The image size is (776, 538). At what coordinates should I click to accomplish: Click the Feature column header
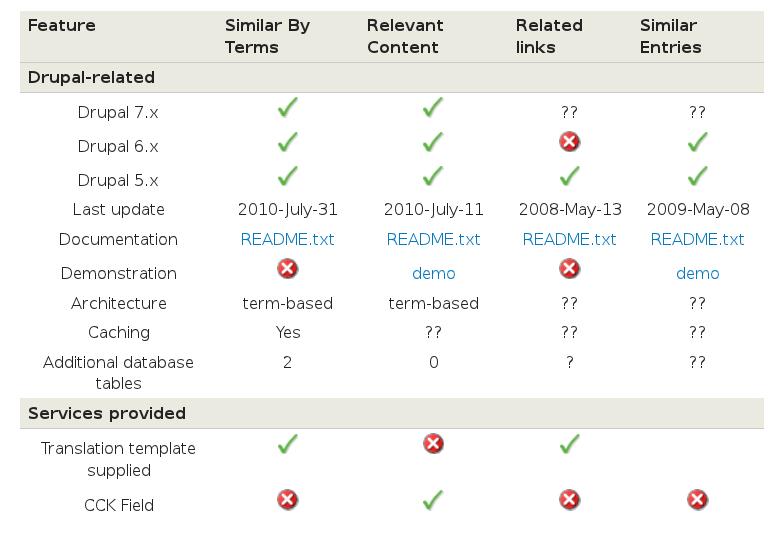62,25
